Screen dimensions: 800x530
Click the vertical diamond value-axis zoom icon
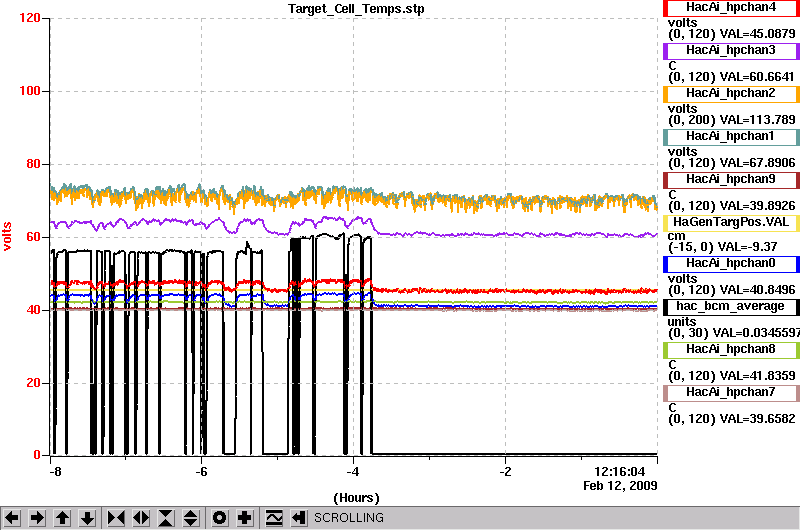(190, 518)
